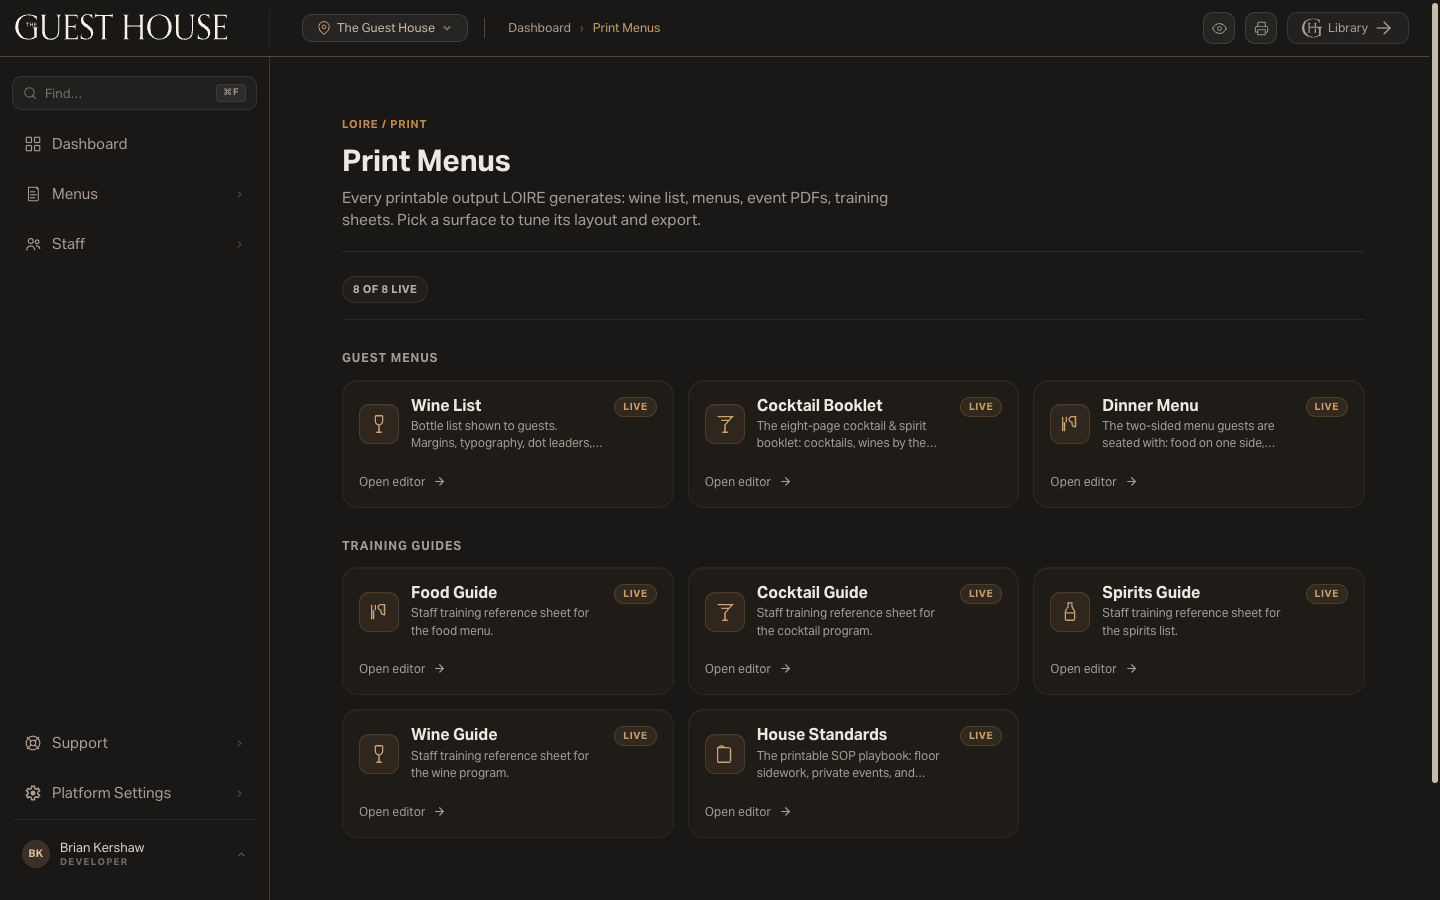Expand the Menus sidebar section
The image size is (1440, 900).
134,194
